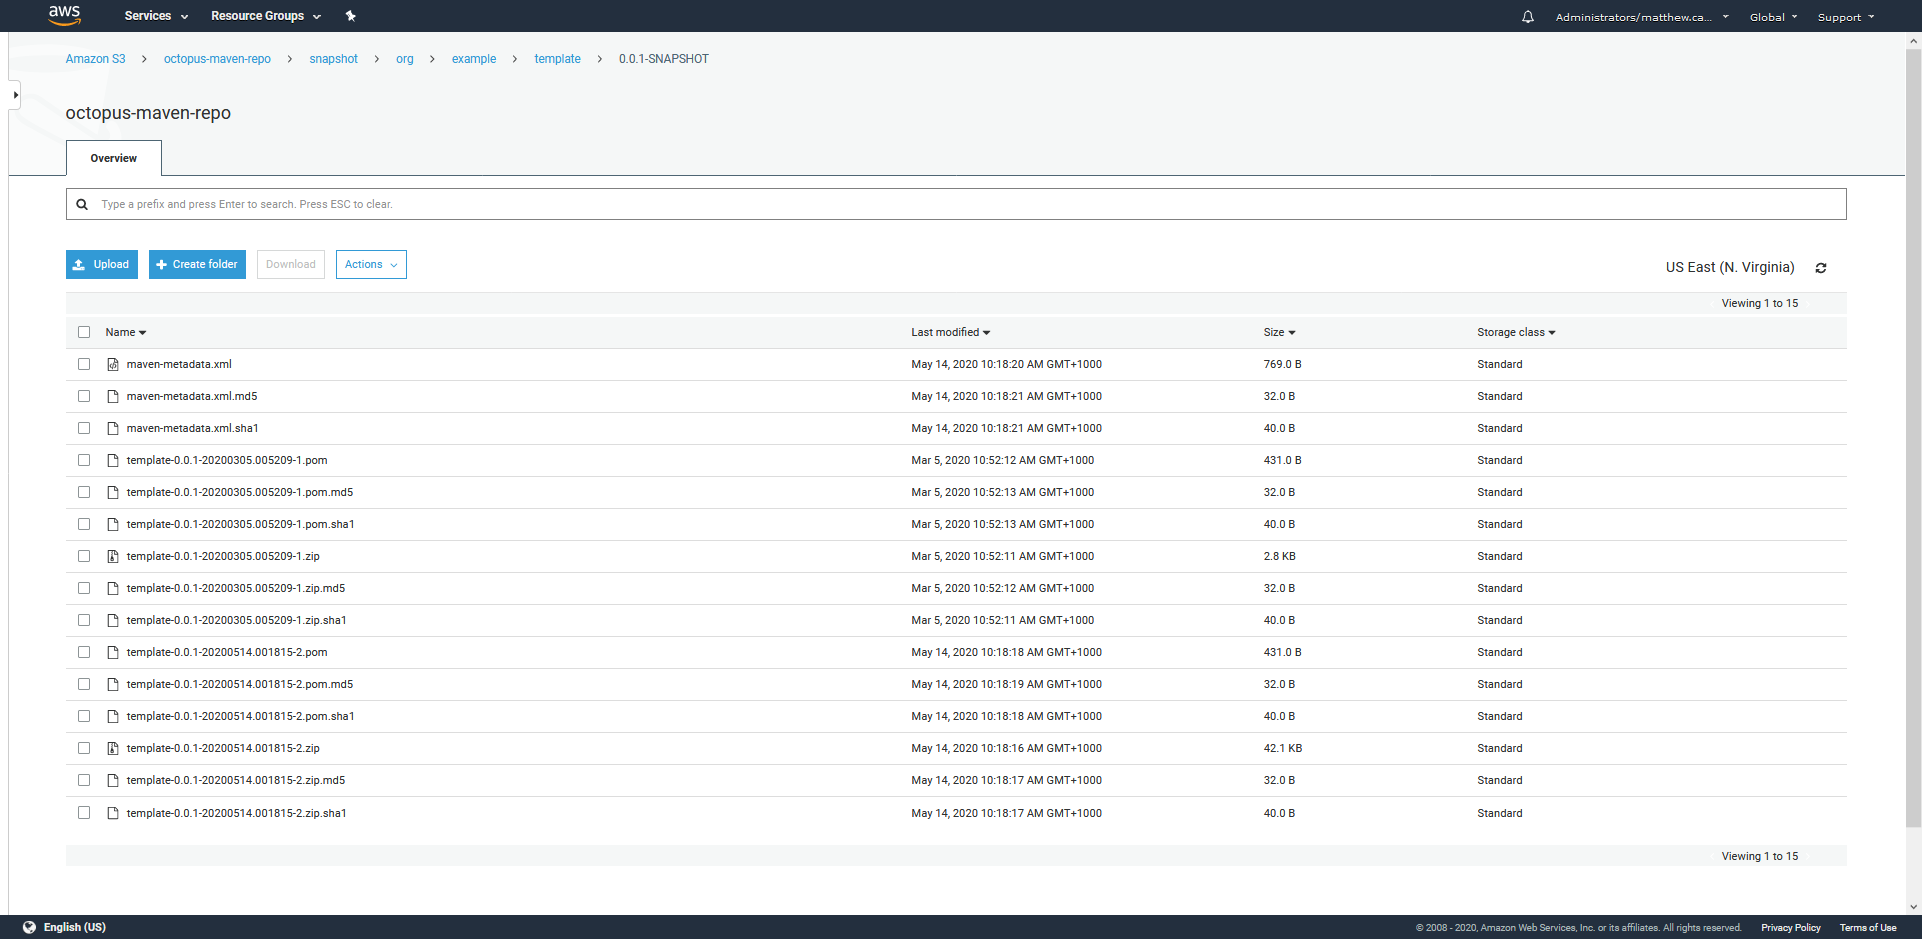Check the row for template-0.0.1-20200305.005209-1.zip
This screenshot has width=1922, height=939.
84,556
